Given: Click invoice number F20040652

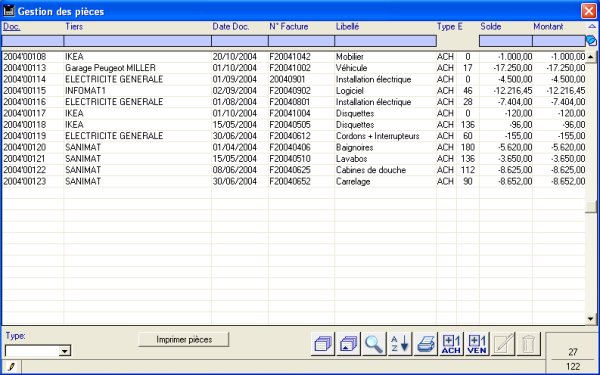Looking at the screenshot, I should (290, 181).
